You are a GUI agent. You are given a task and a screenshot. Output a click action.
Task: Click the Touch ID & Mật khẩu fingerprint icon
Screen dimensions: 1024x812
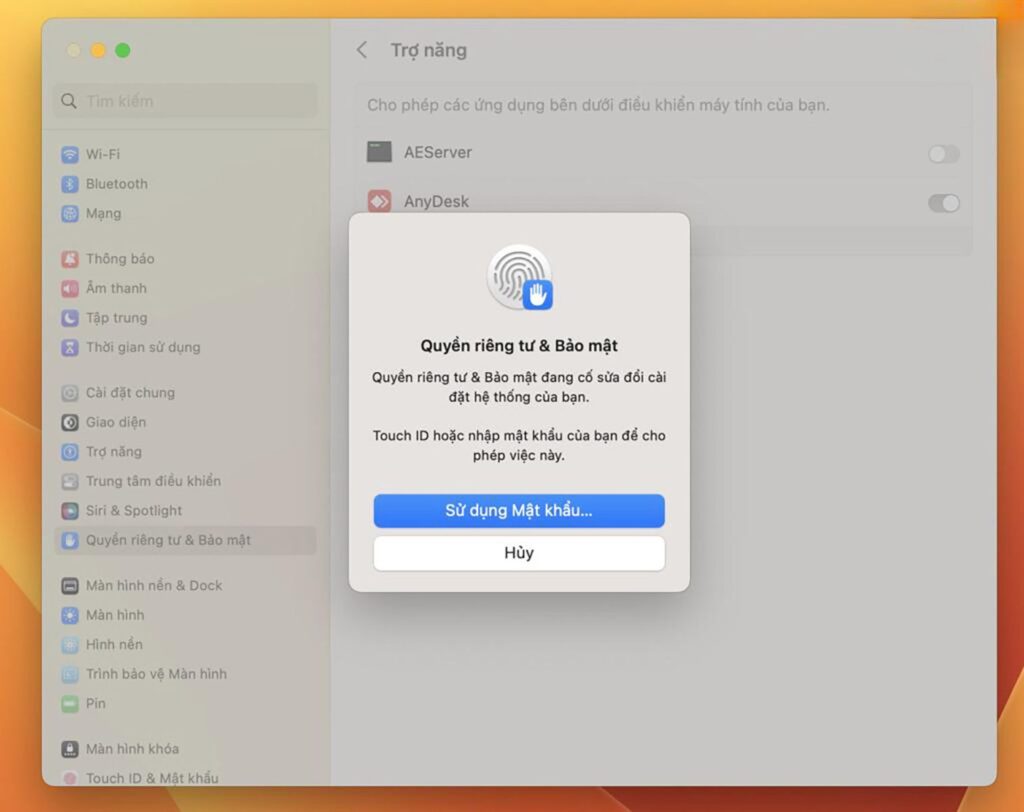(69, 778)
